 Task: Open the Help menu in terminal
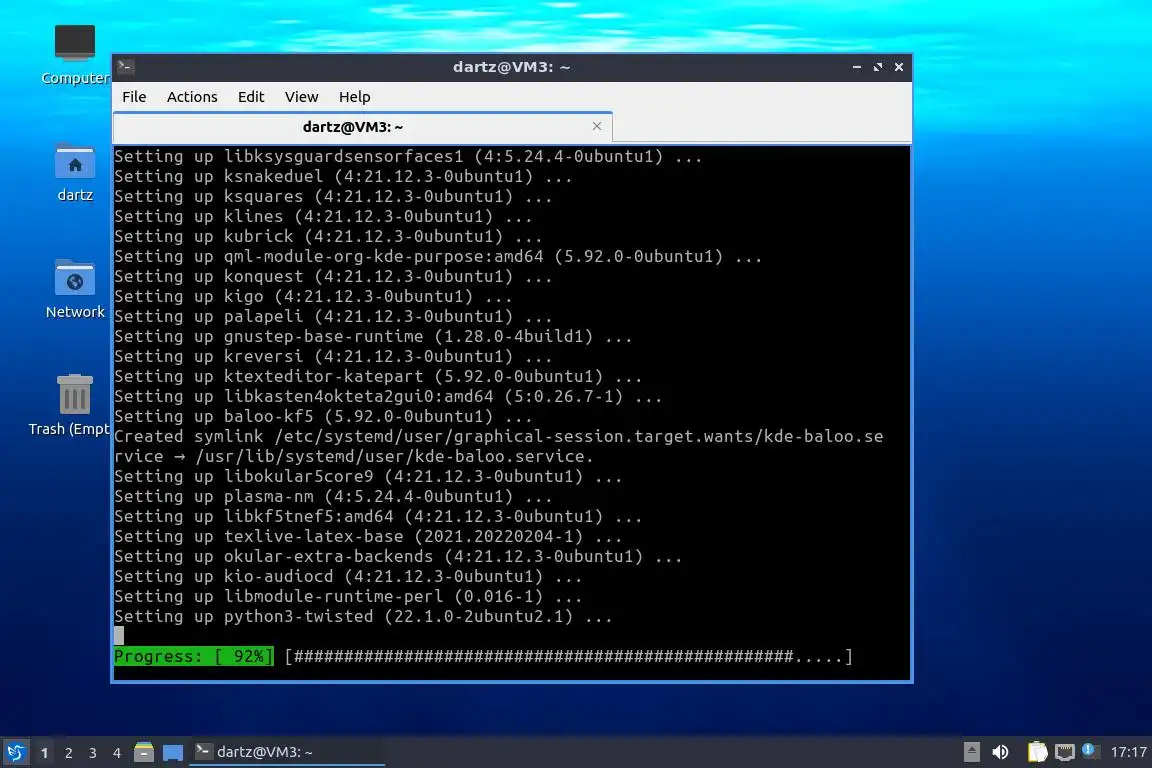(x=354, y=97)
